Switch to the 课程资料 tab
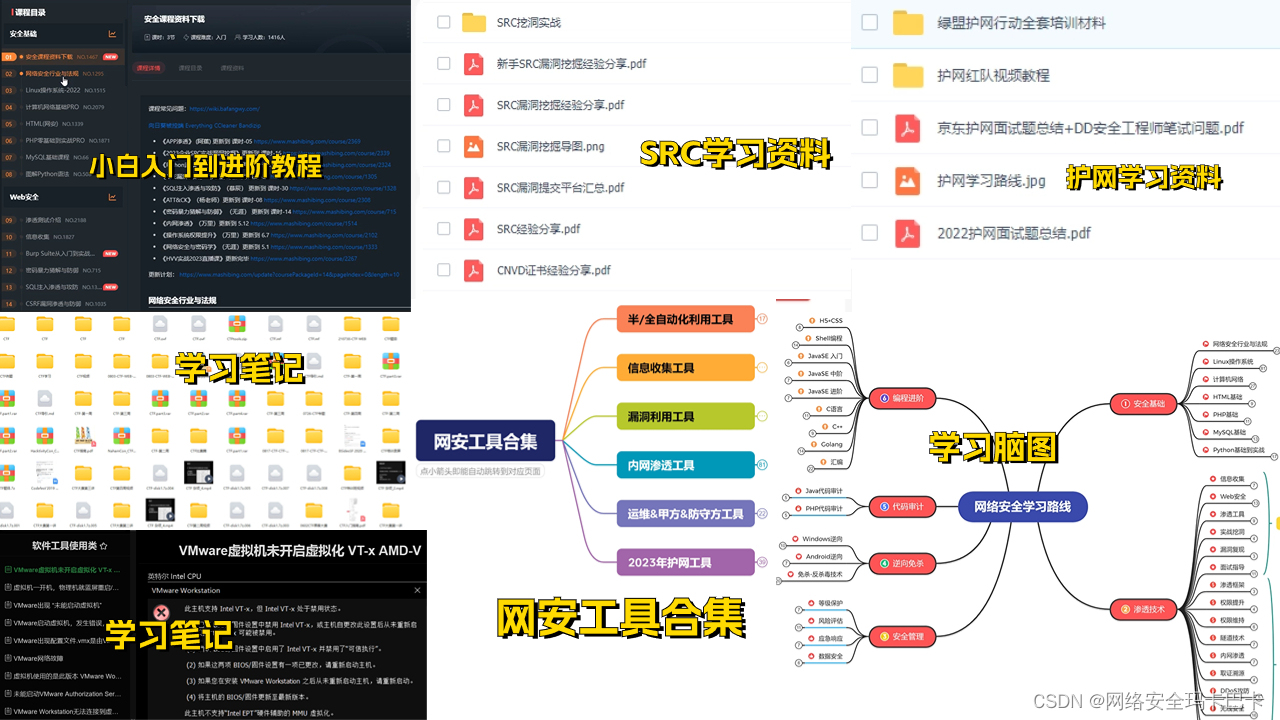This screenshot has height=720, width=1280. (234, 67)
